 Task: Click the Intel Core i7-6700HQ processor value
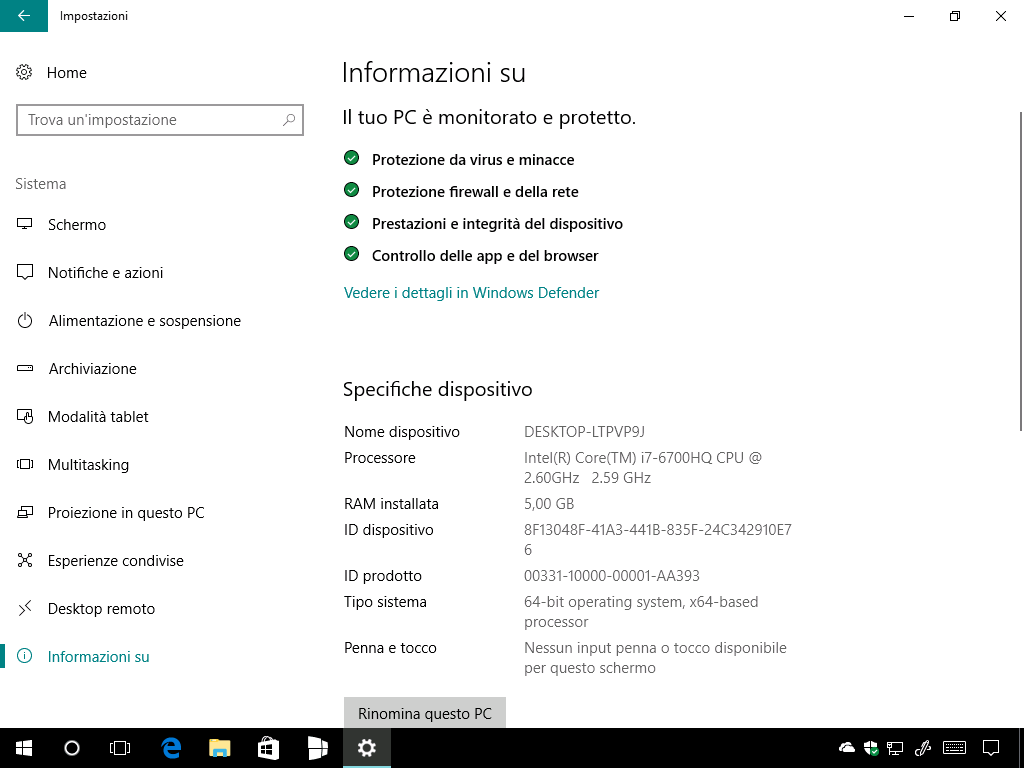[x=643, y=468]
